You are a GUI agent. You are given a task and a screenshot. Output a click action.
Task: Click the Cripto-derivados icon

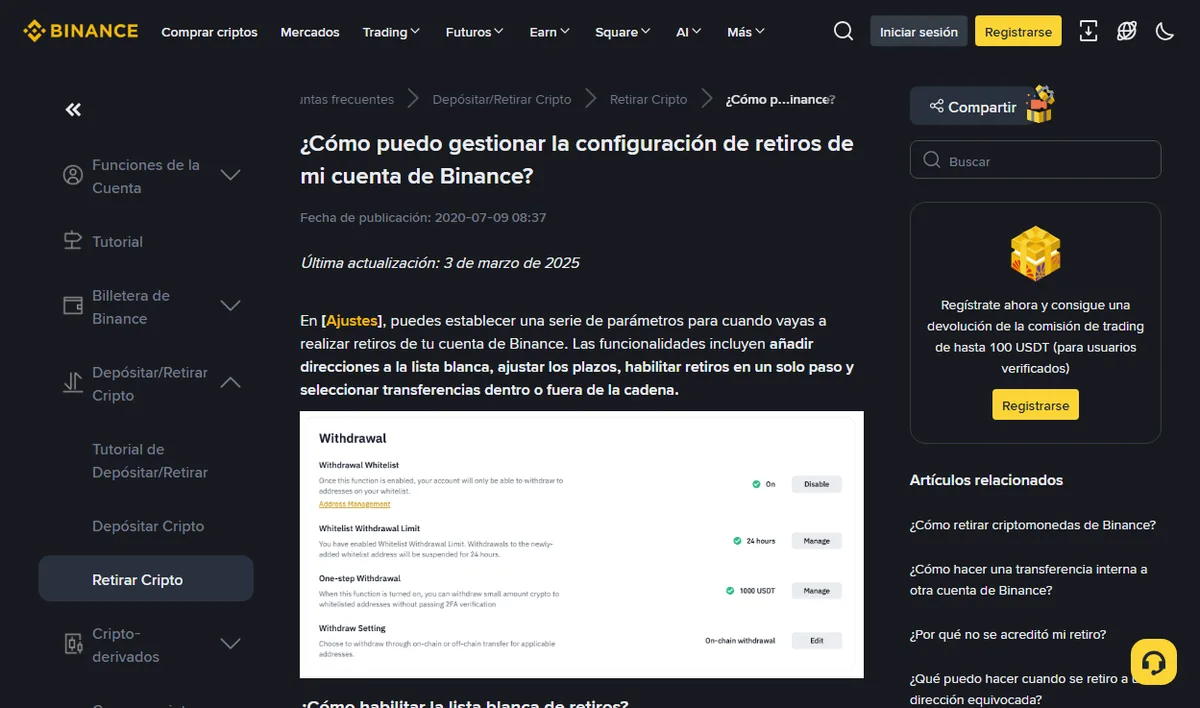point(73,644)
